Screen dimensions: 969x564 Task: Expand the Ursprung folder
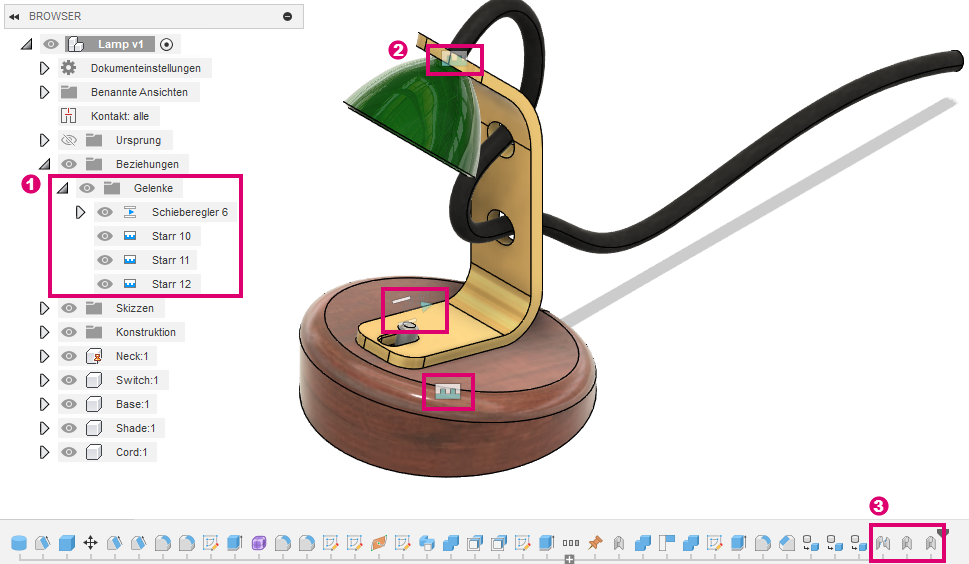click(44, 140)
